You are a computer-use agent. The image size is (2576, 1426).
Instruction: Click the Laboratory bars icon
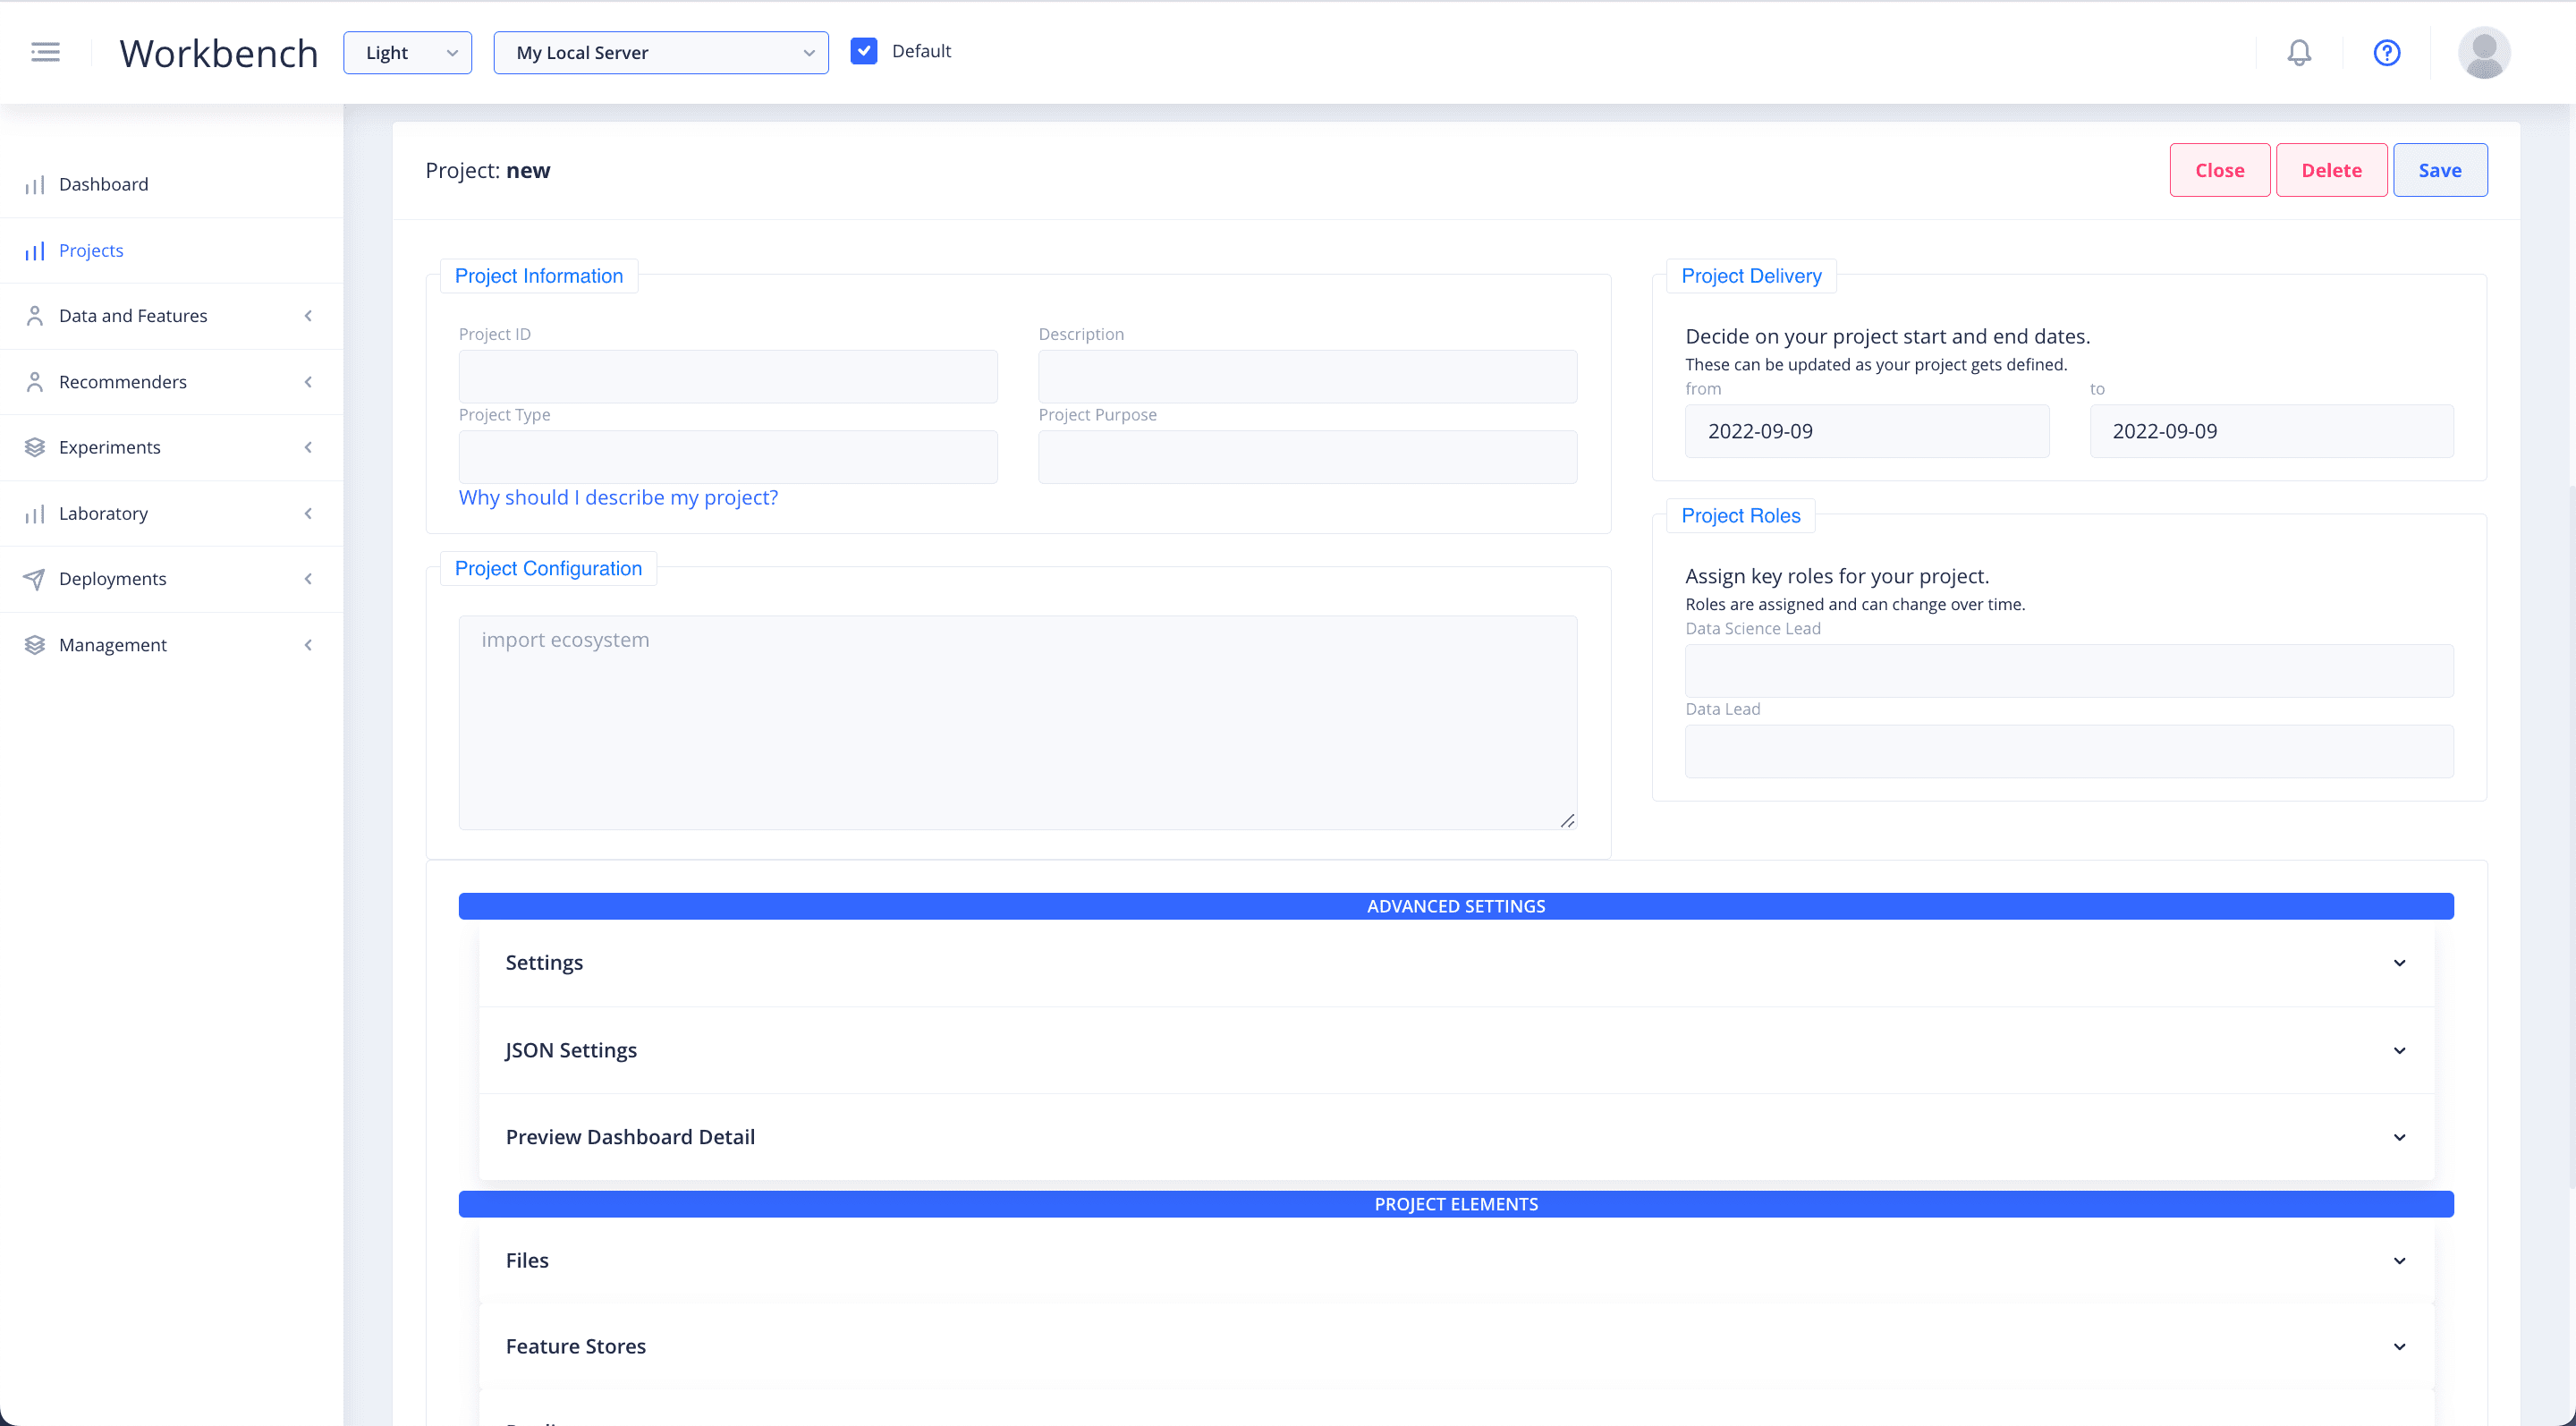(x=35, y=513)
